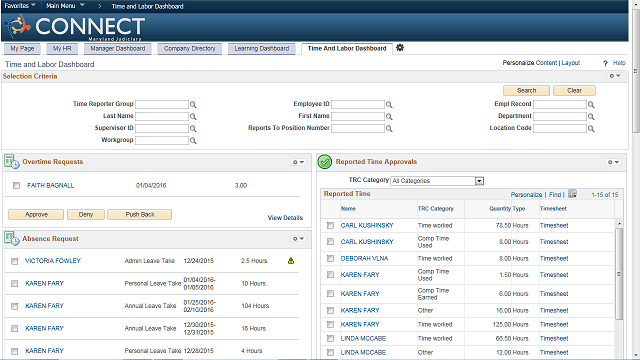Click warning icon on Victoria Fowley's request

click(x=291, y=261)
